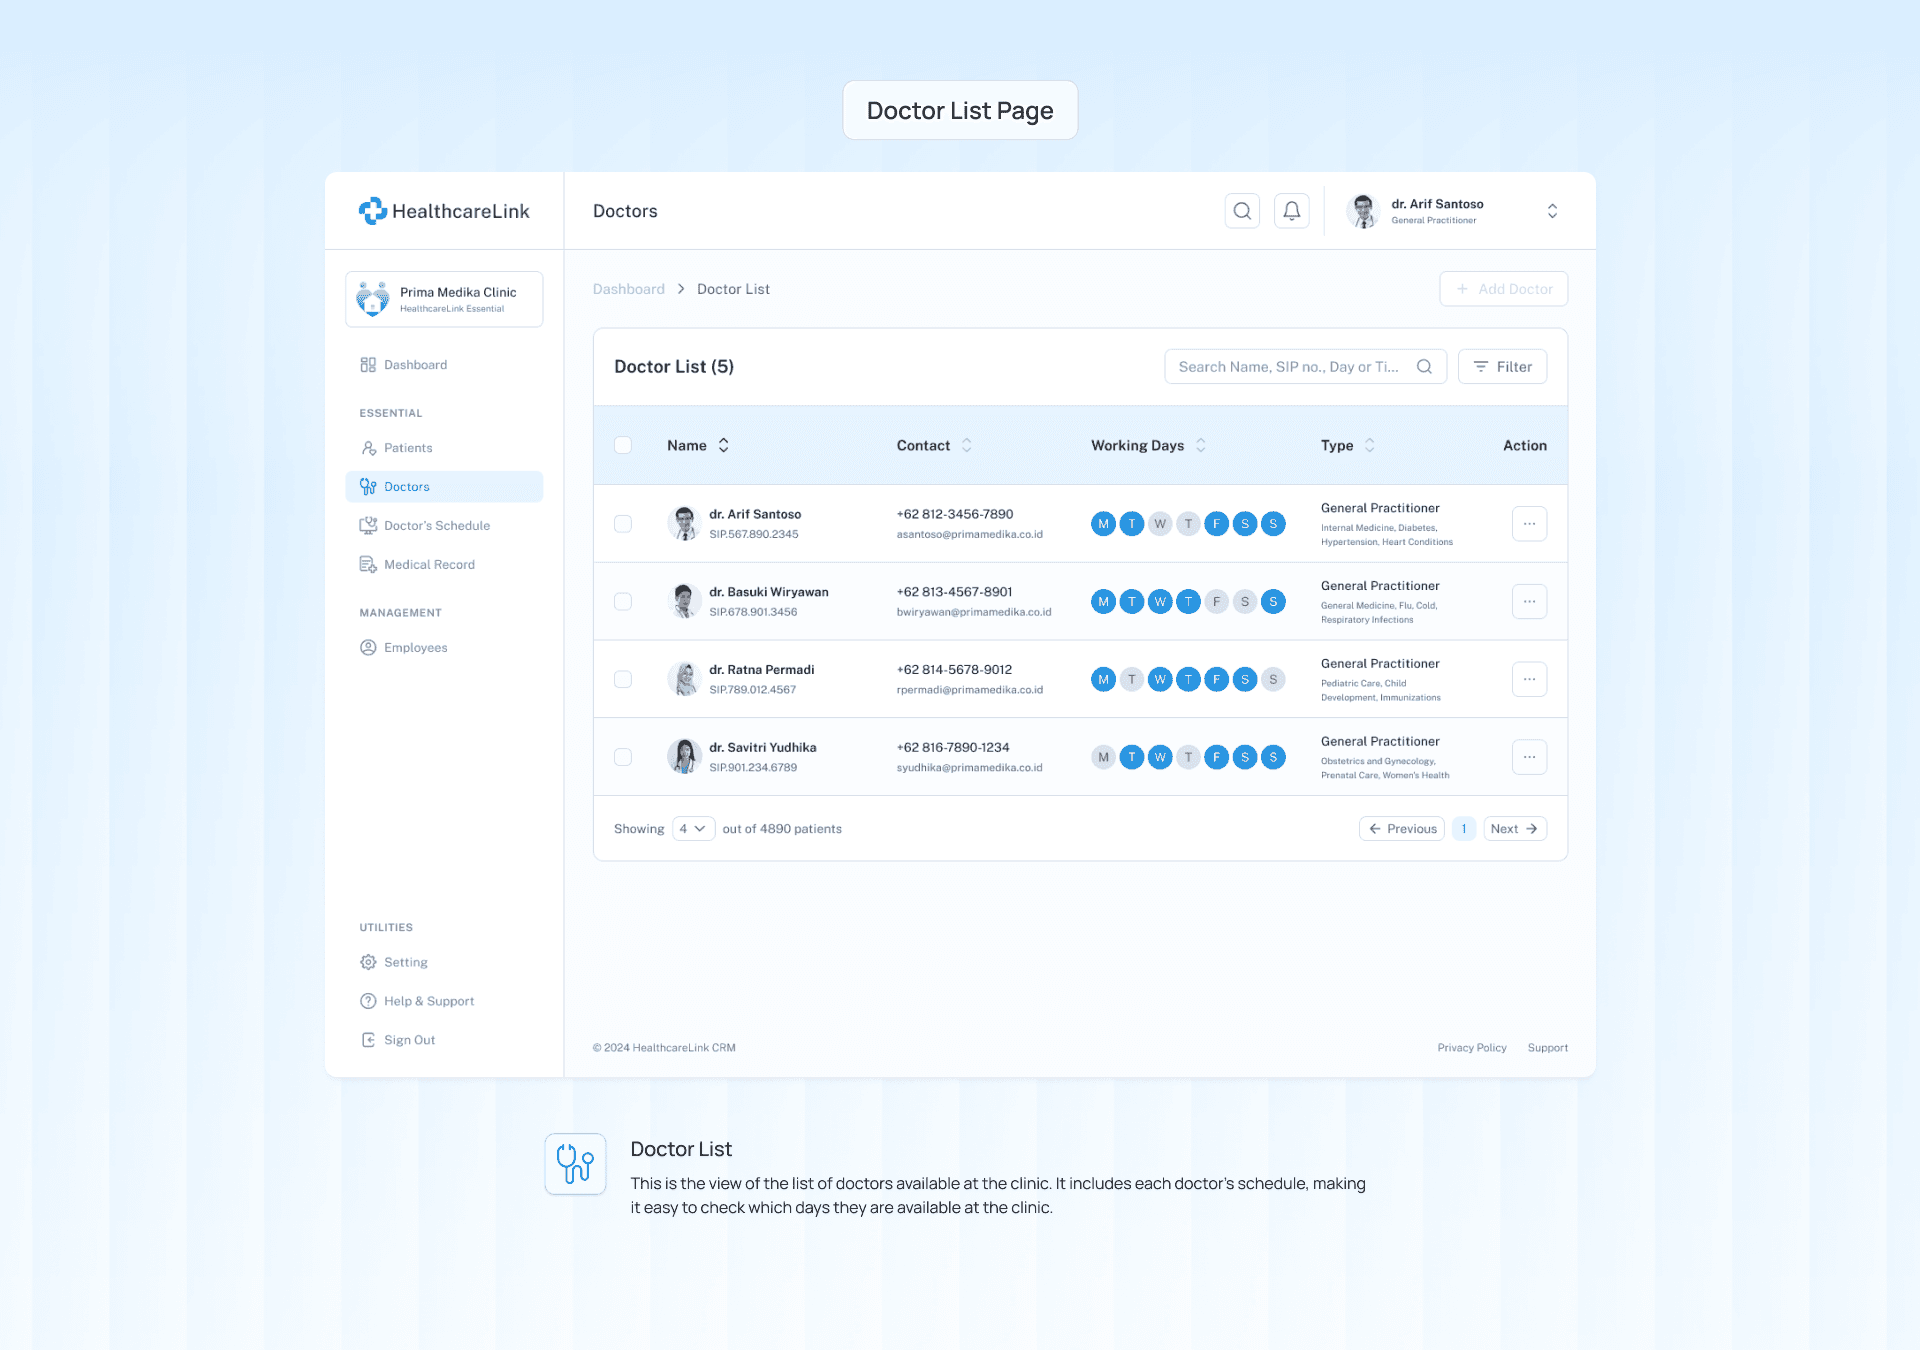This screenshot has width=1920, height=1350.
Task: Tick checkbox for dr. Basuki Wiryawan
Action: point(623,602)
